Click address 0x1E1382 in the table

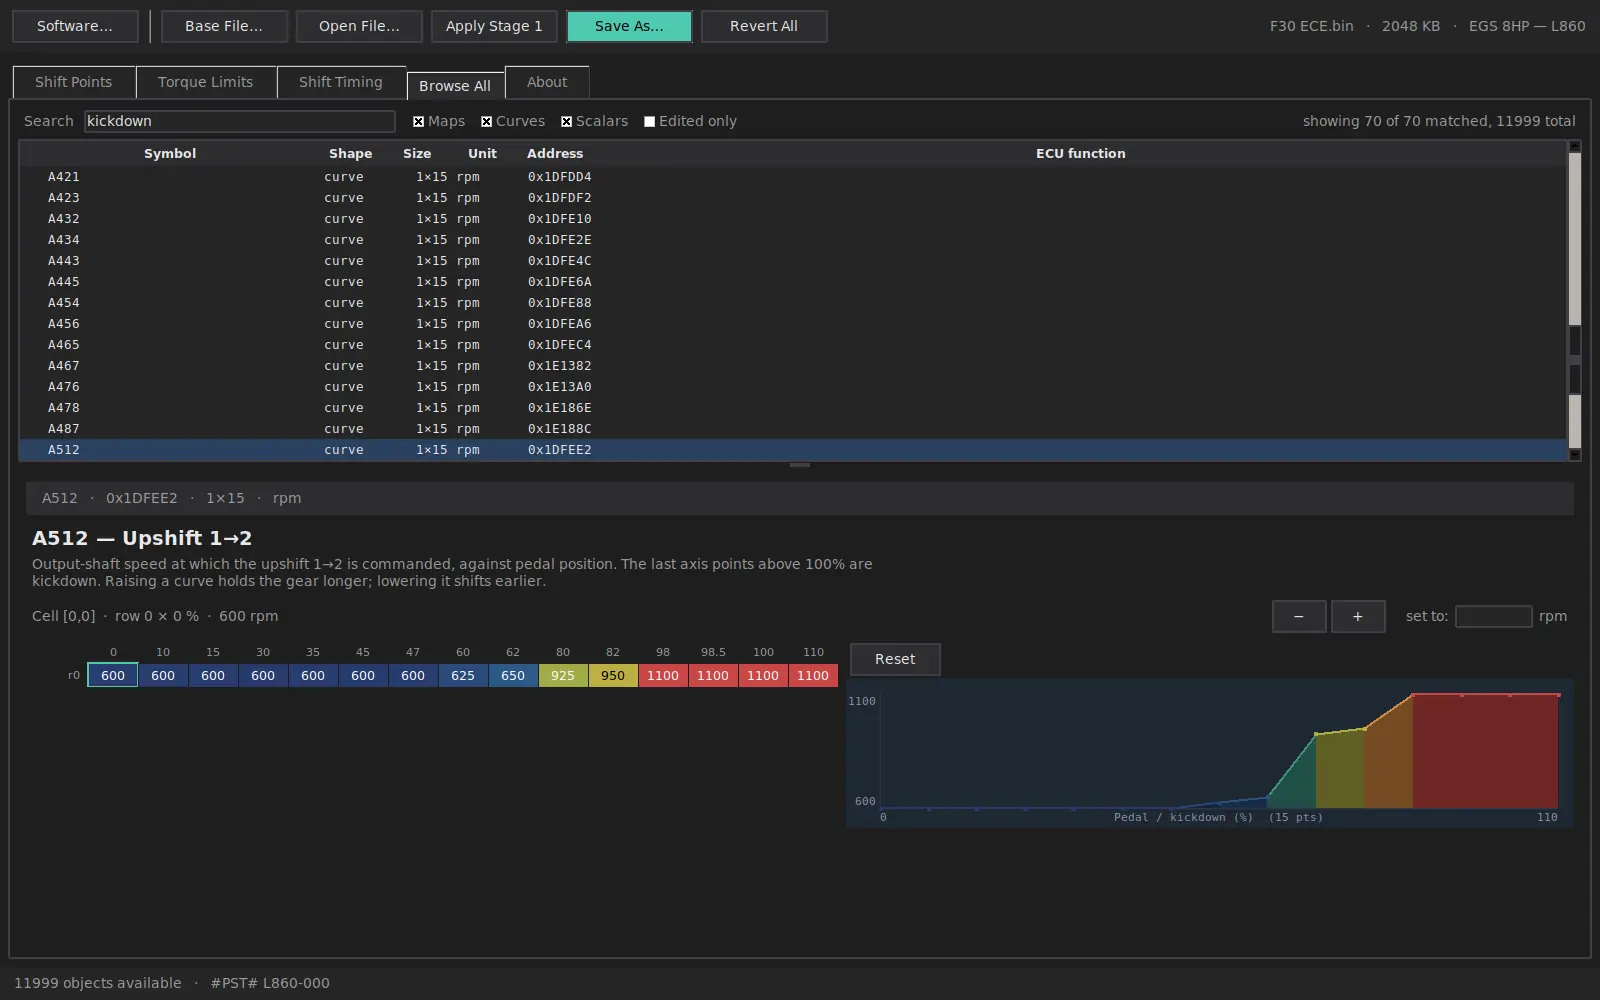(560, 366)
